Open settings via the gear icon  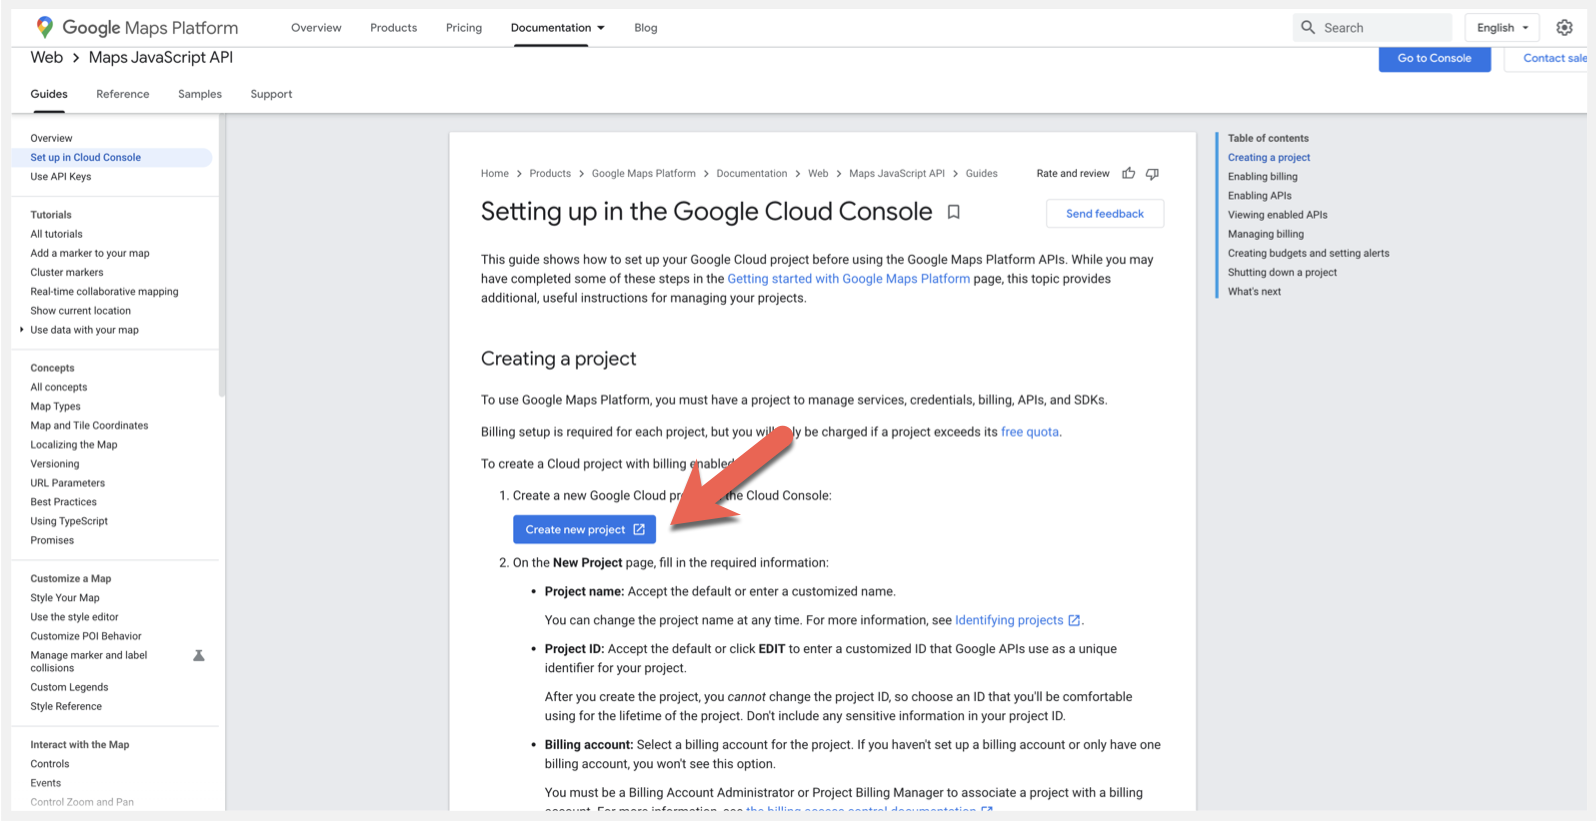(1564, 28)
